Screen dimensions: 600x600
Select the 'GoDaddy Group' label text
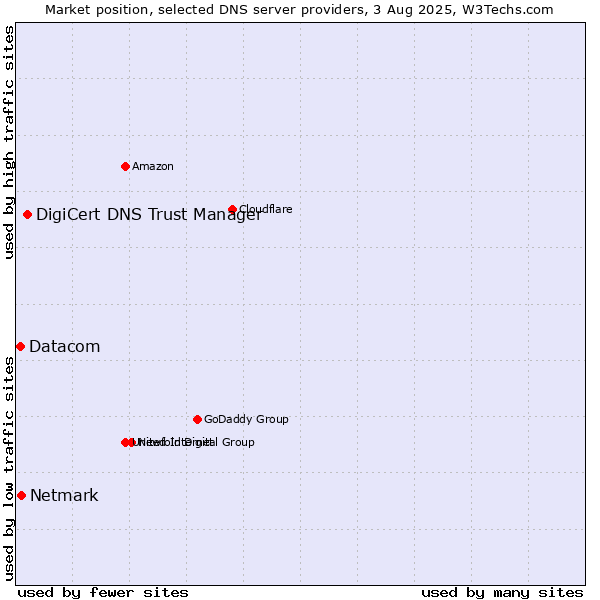246,419
